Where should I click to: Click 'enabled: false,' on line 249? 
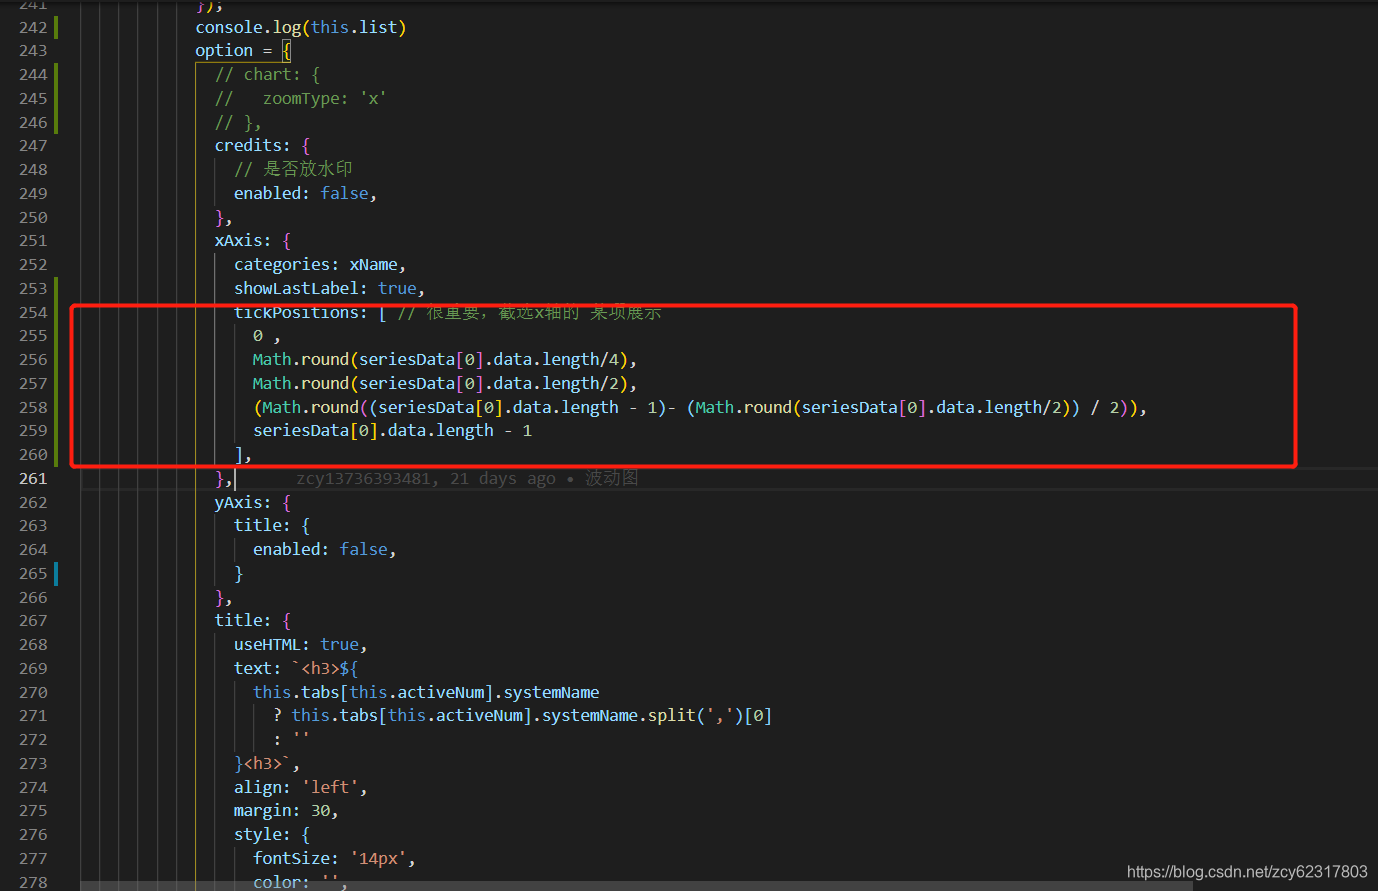pos(305,193)
